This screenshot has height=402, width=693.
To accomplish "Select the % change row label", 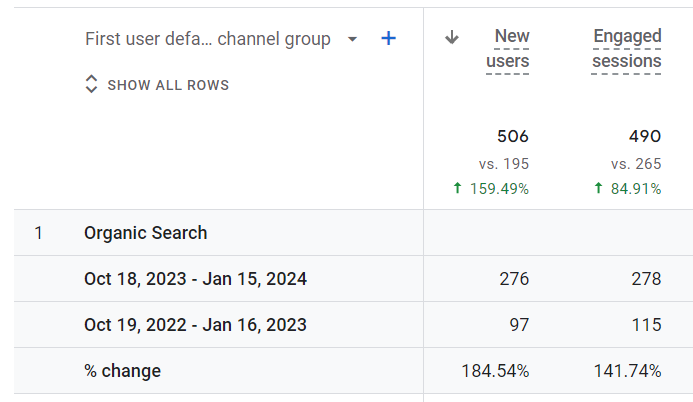I will point(122,371).
